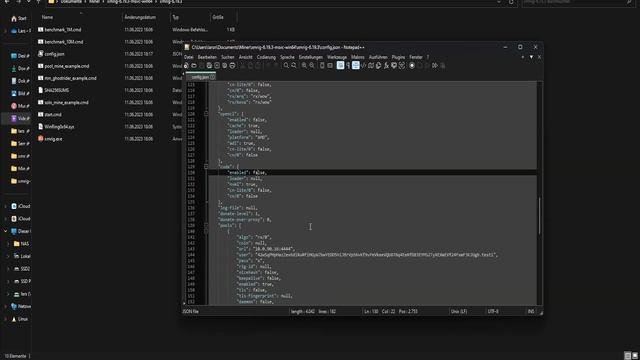Open Musik pinned folder in Explorer sidebar
This screenshot has height=360, width=640.
[20, 106]
